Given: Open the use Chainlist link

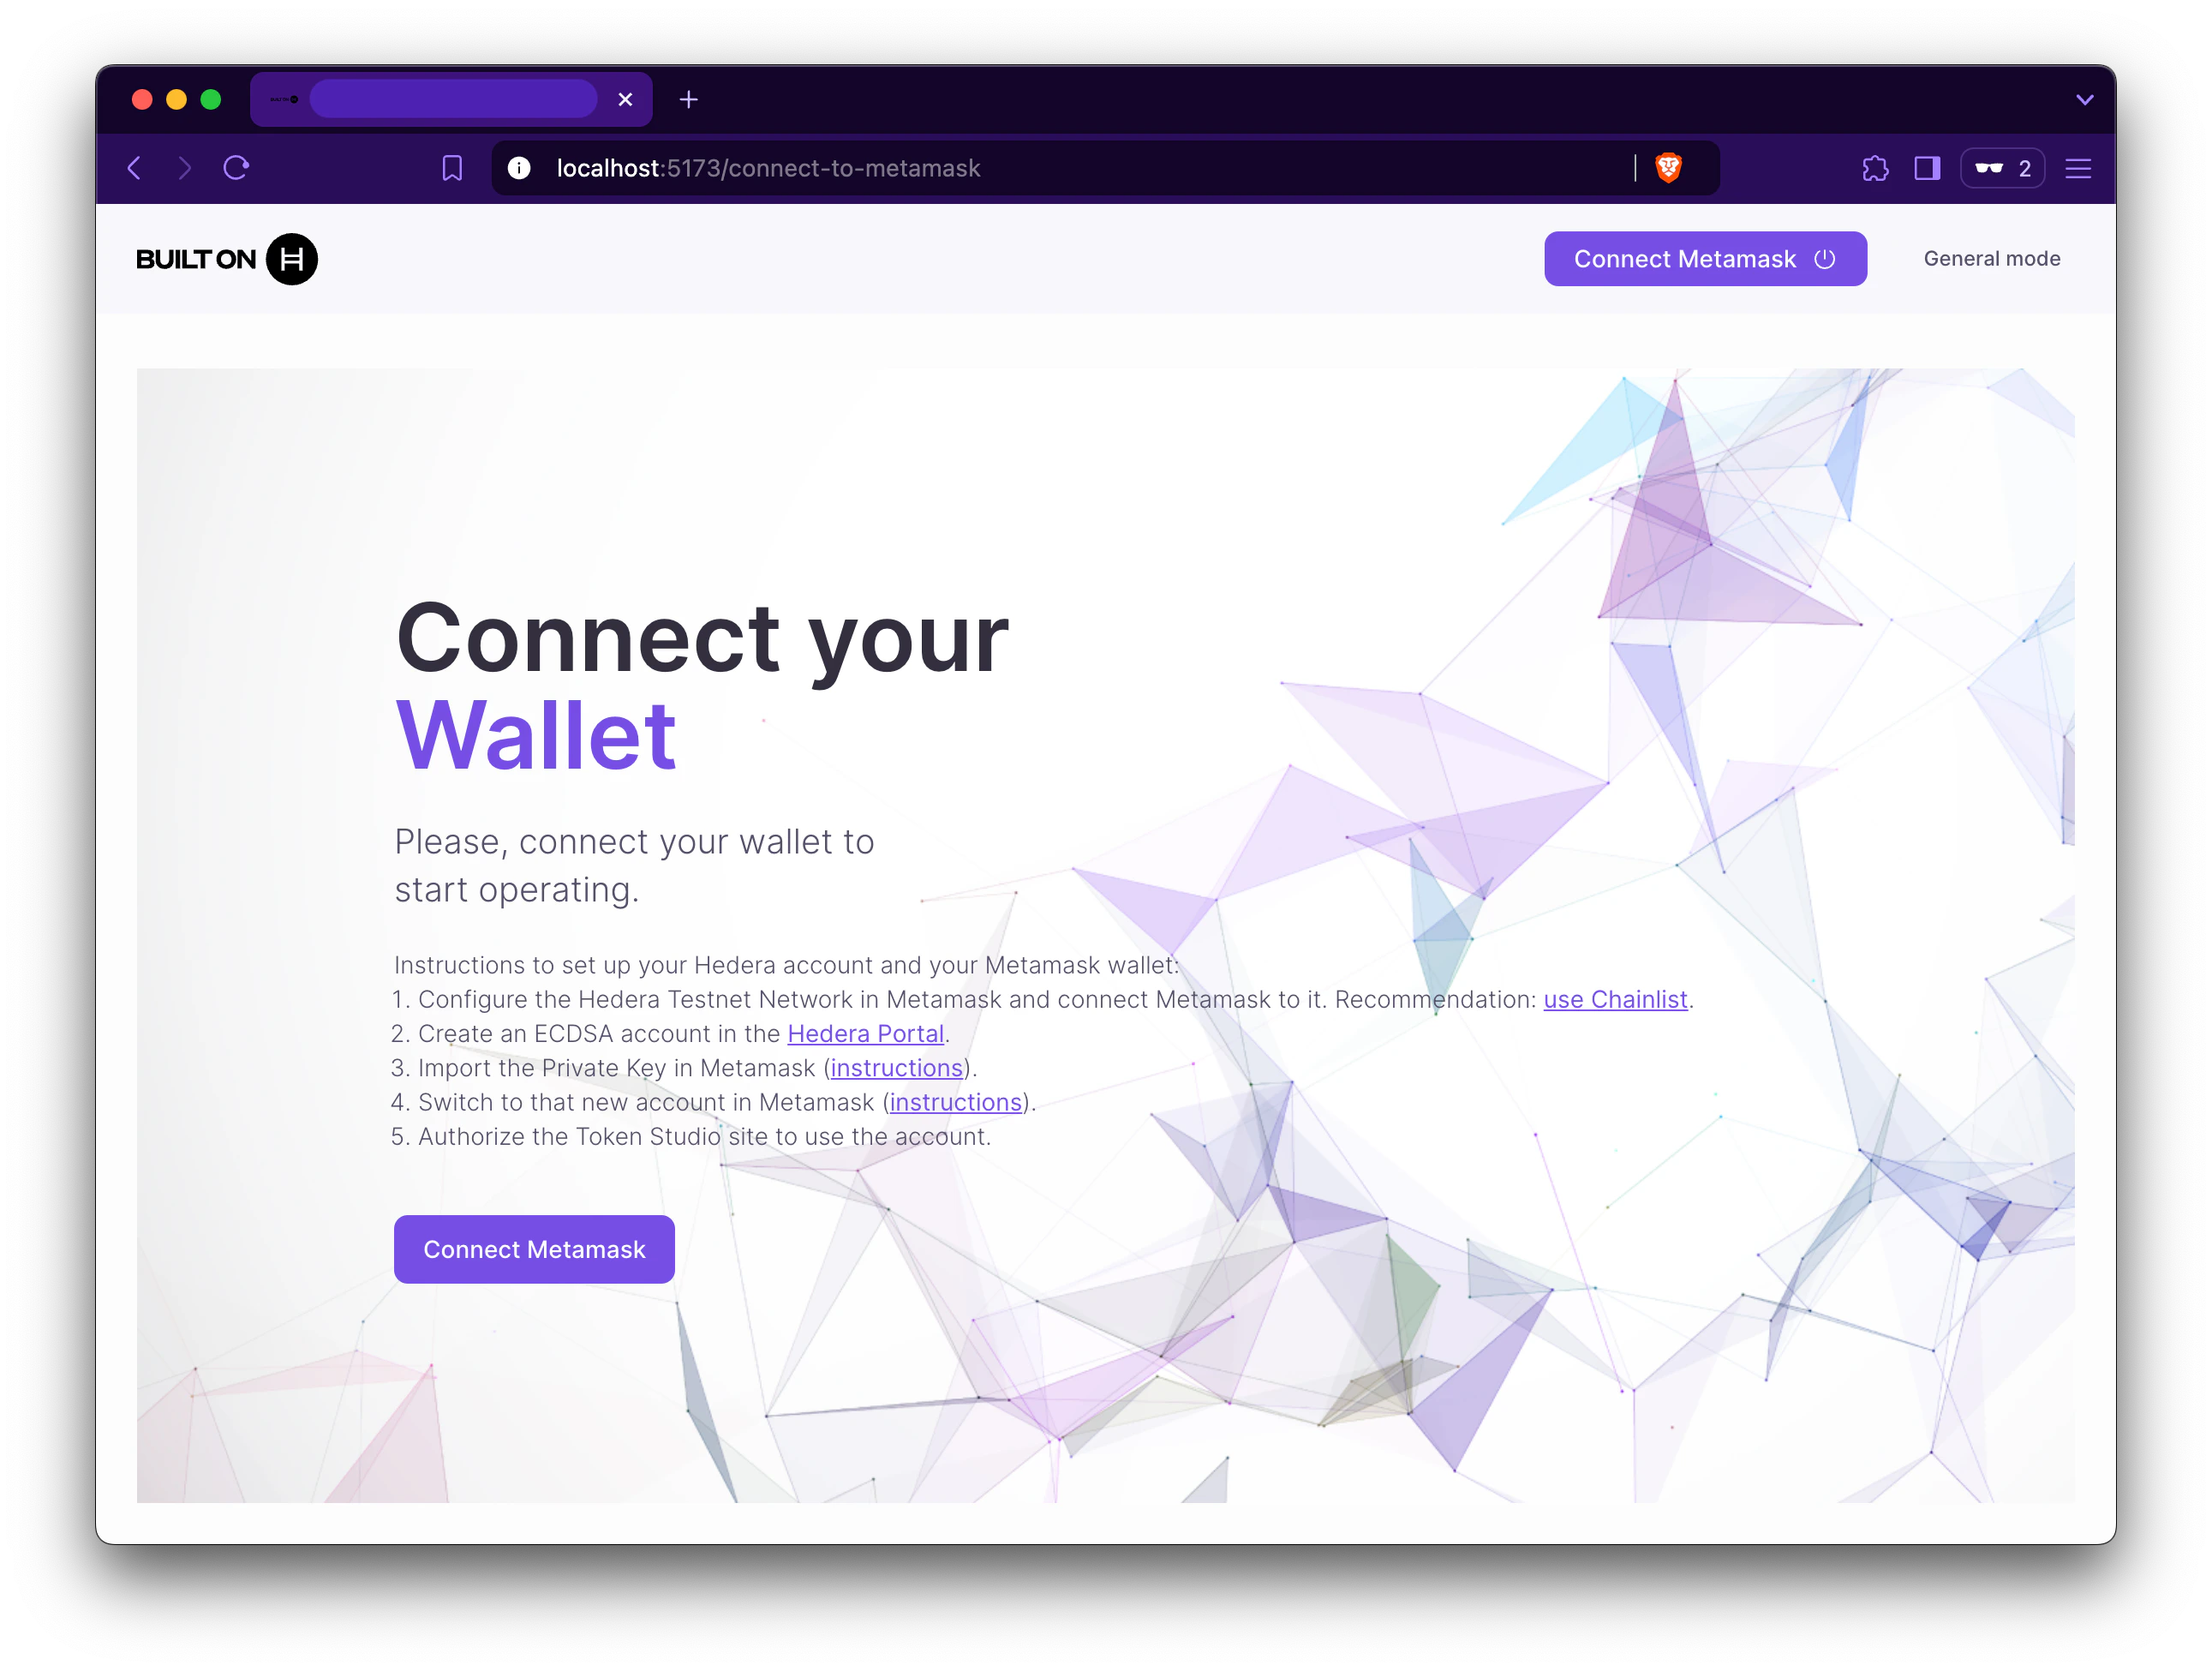Looking at the screenshot, I should point(1615,999).
